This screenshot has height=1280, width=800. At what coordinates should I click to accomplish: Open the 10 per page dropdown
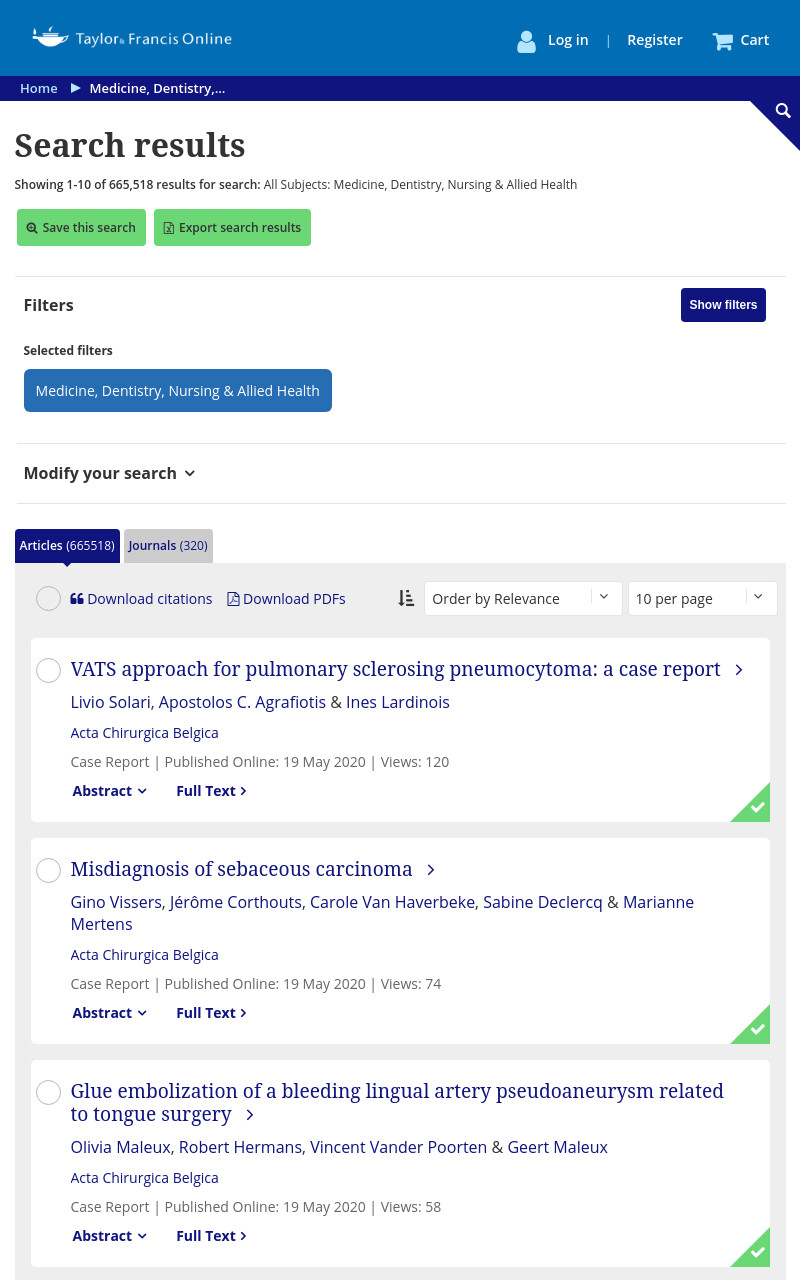click(702, 598)
